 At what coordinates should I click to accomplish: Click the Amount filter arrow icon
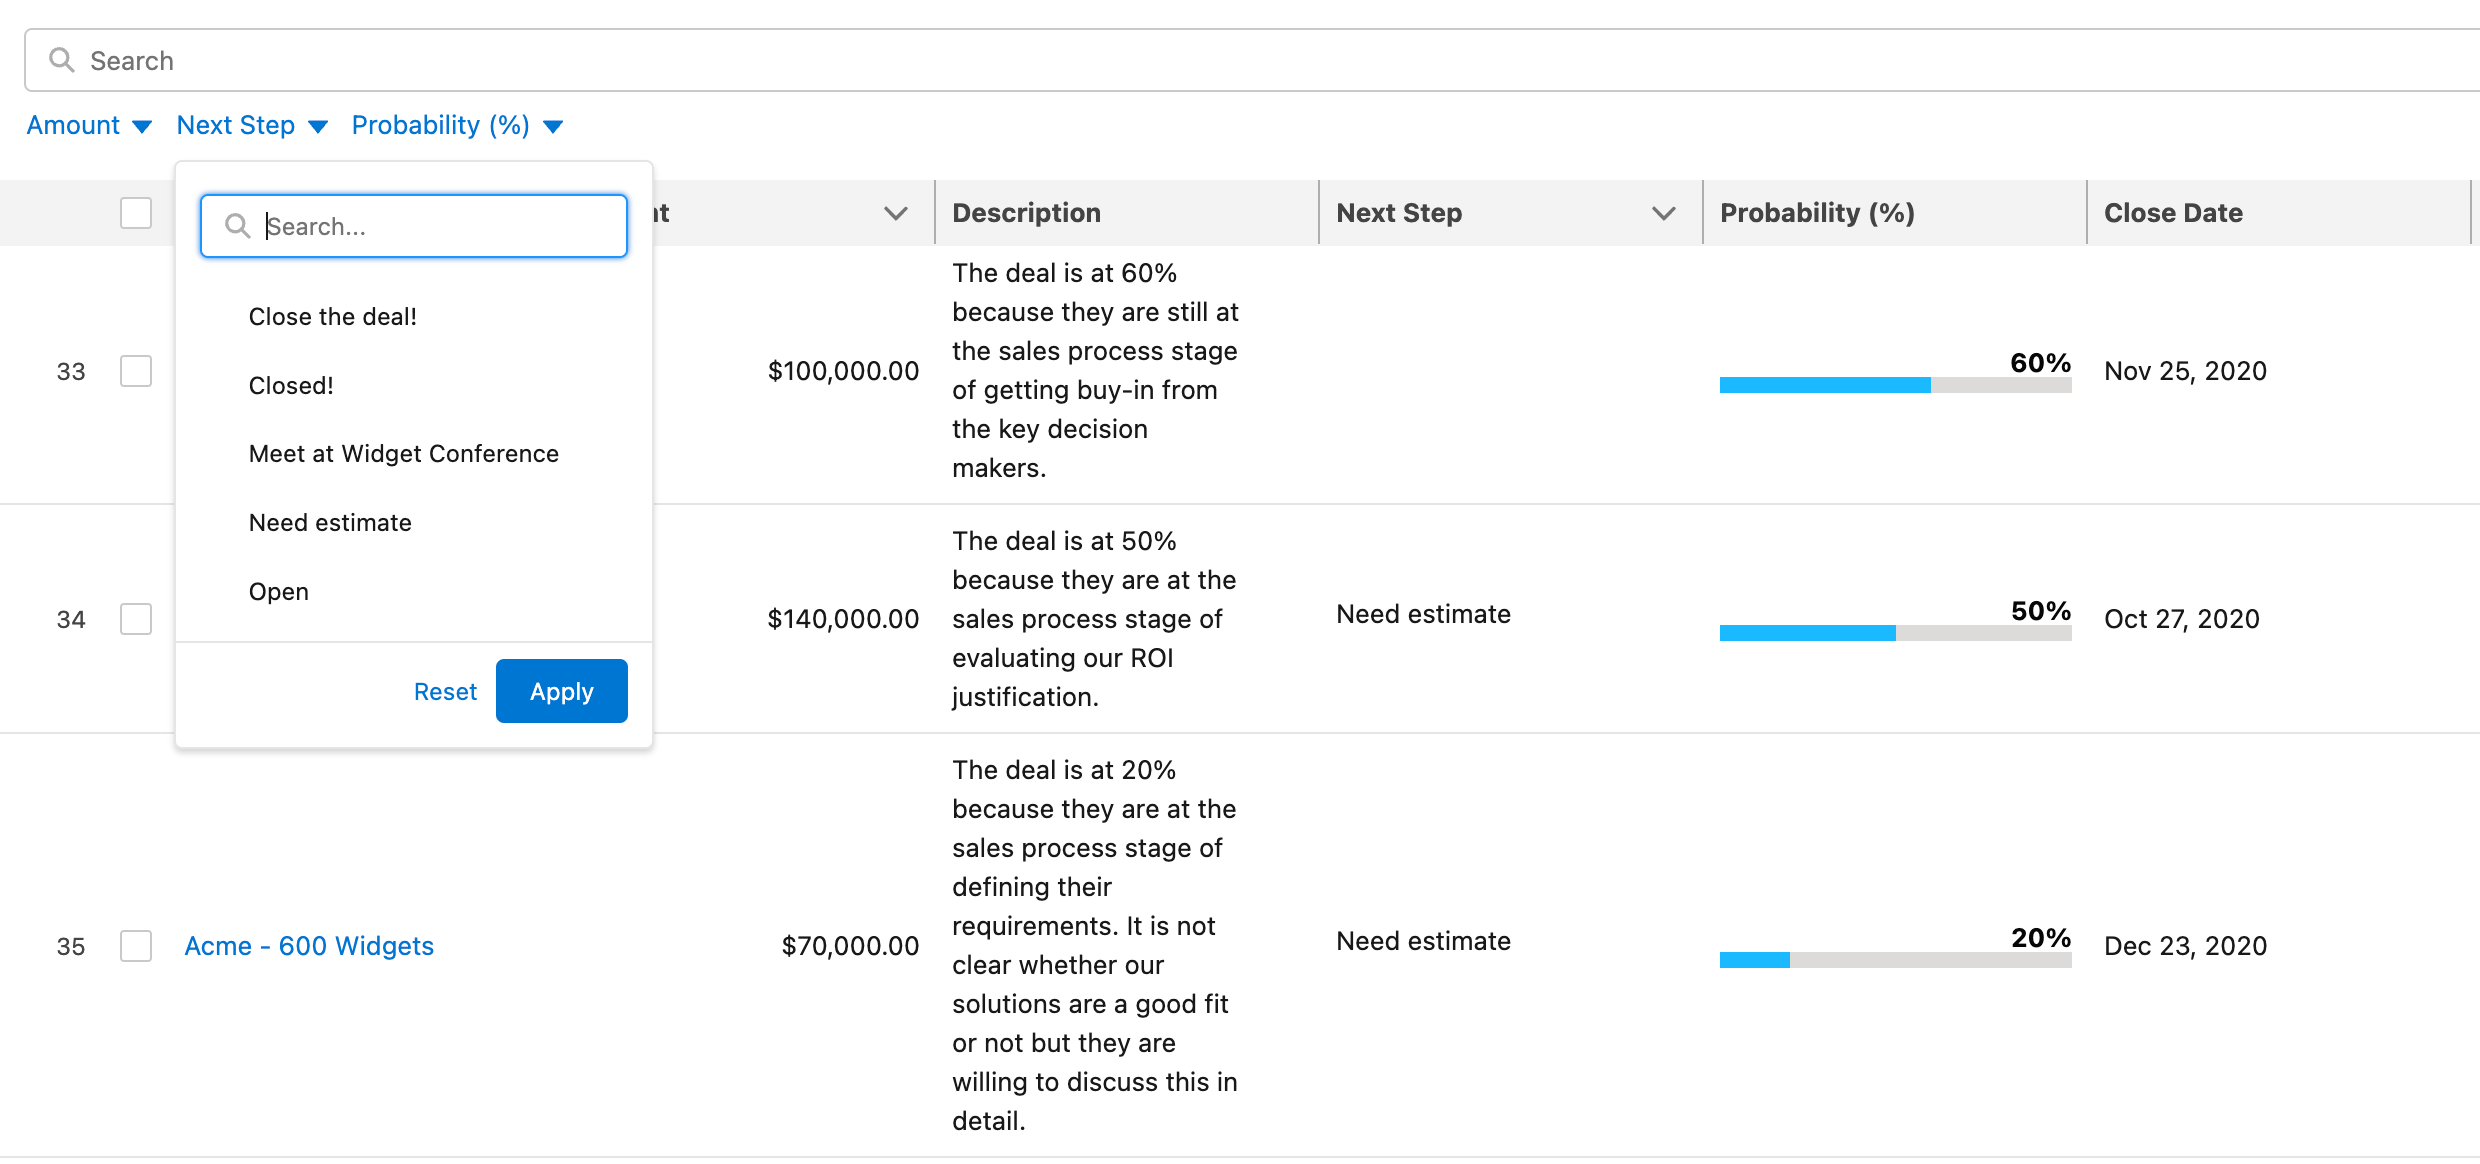point(142,127)
